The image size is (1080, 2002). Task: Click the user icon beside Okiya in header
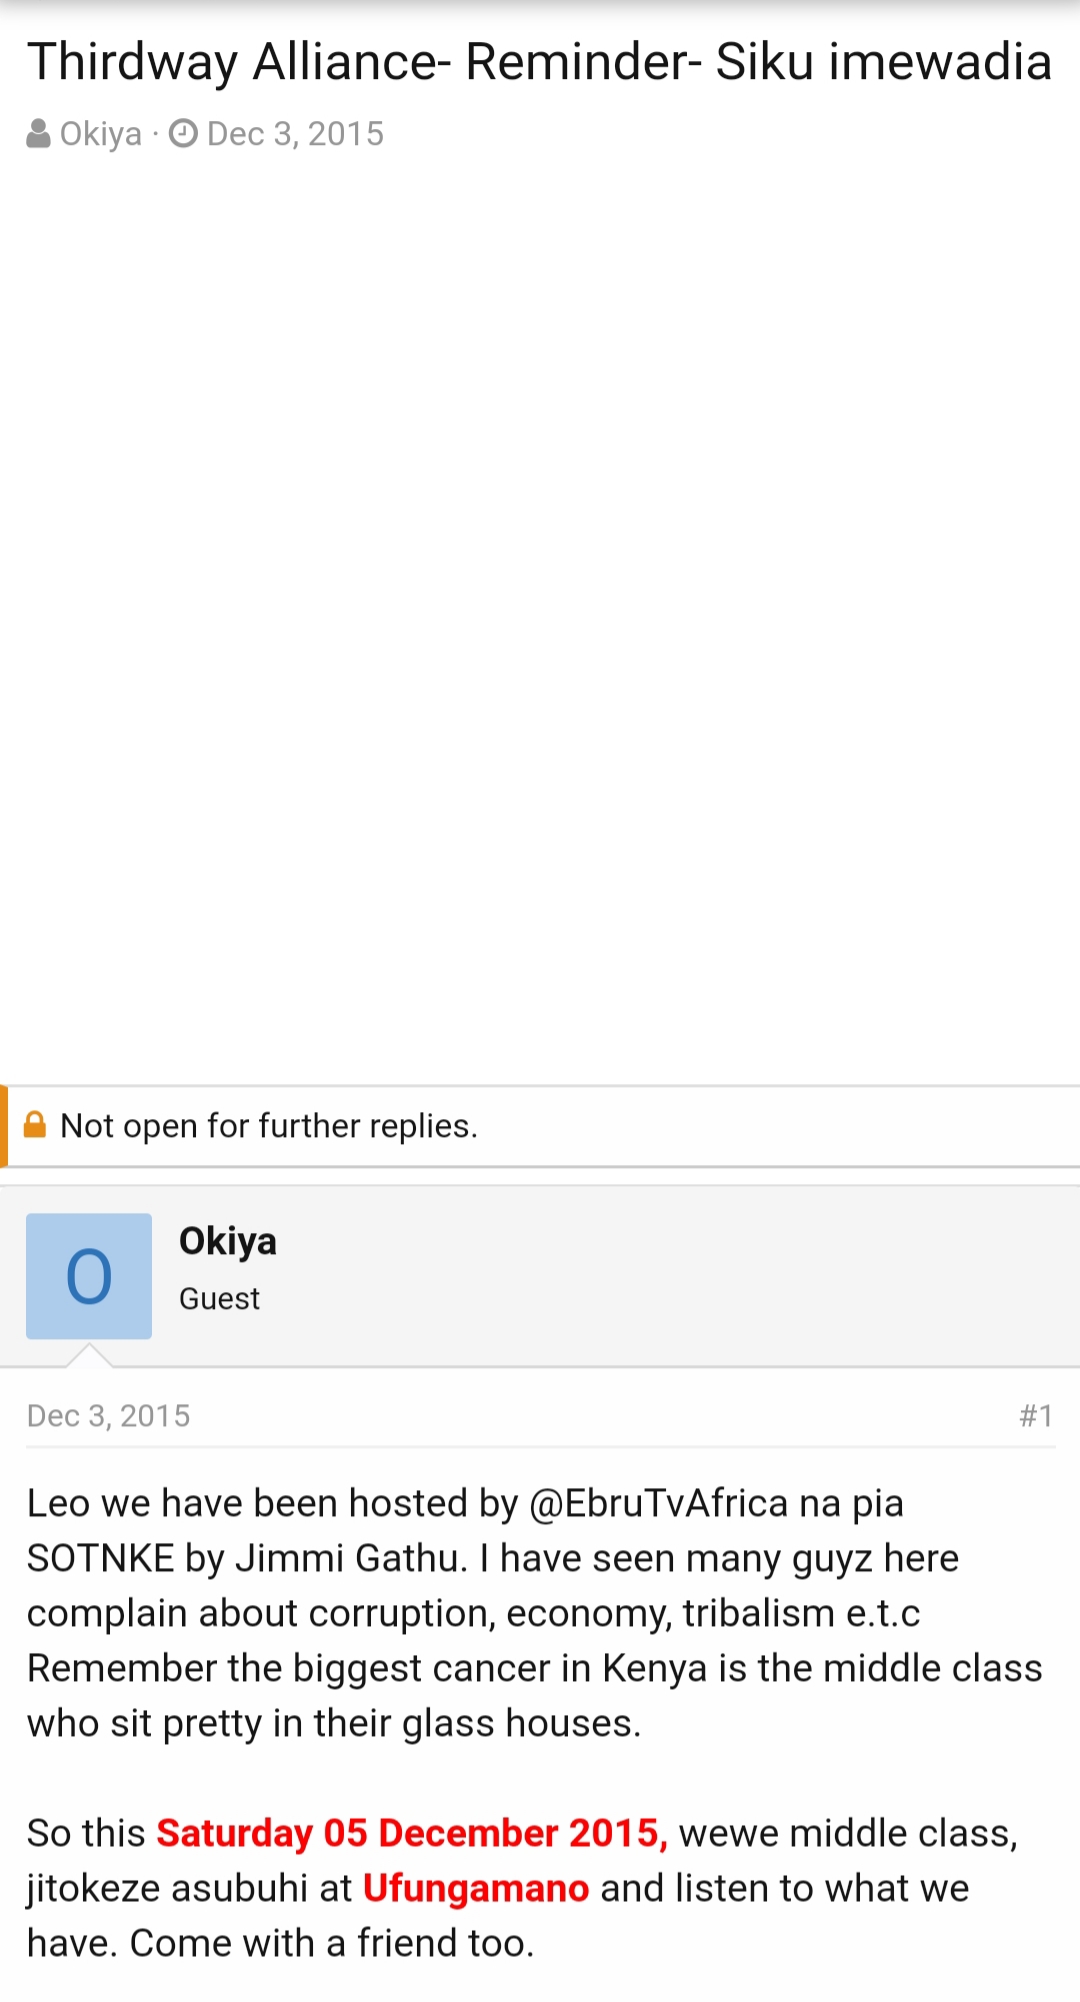coord(39,134)
